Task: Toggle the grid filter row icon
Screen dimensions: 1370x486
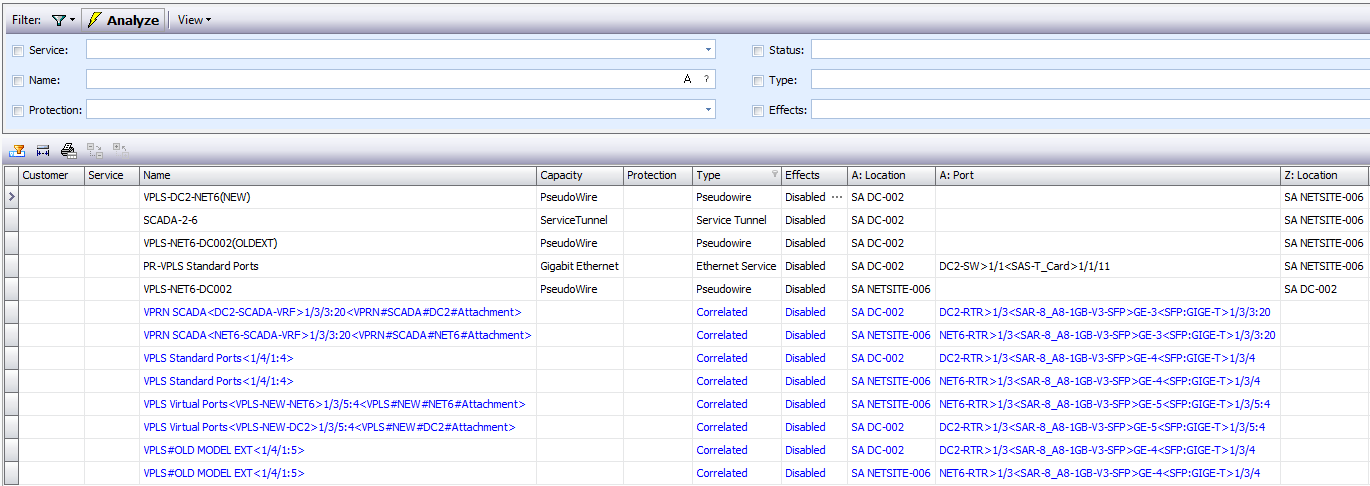Action: point(18,151)
